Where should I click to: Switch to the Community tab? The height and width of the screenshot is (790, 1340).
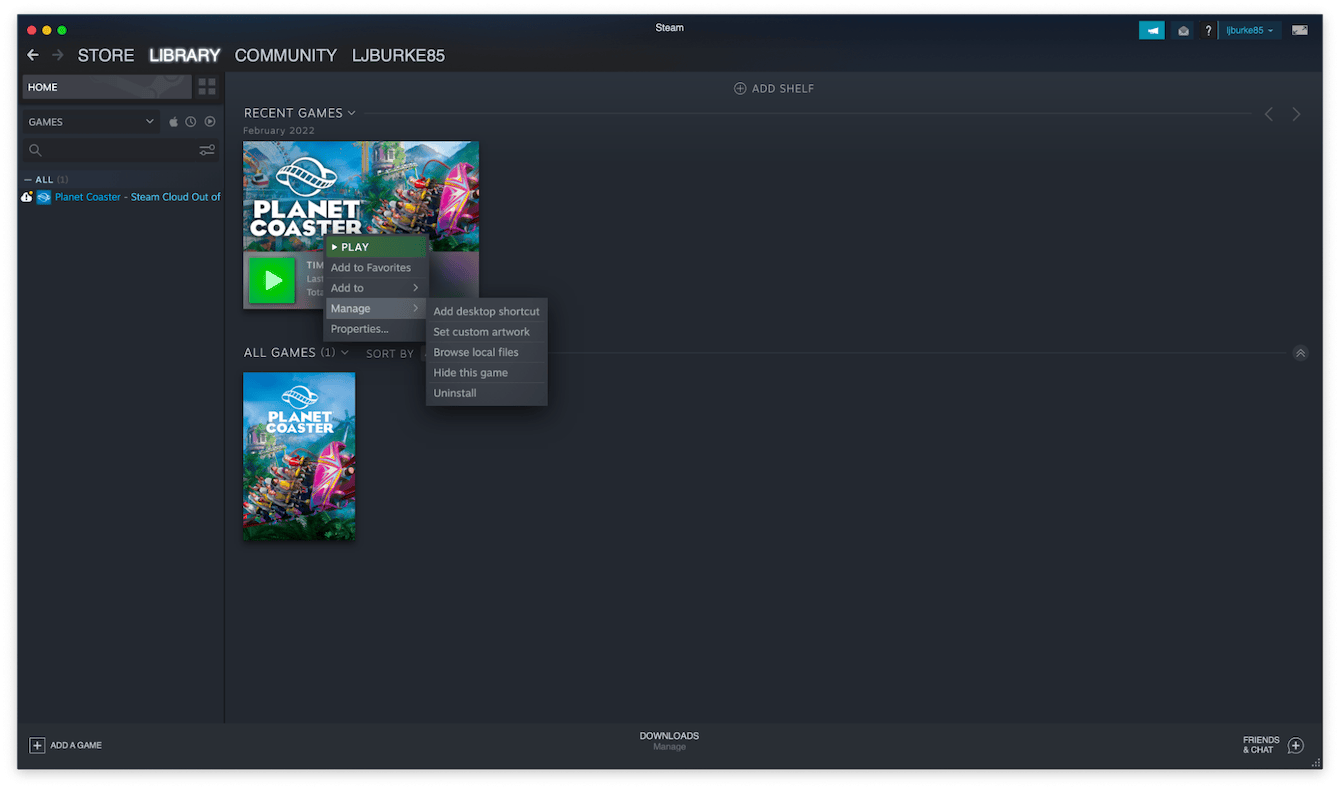pos(286,56)
